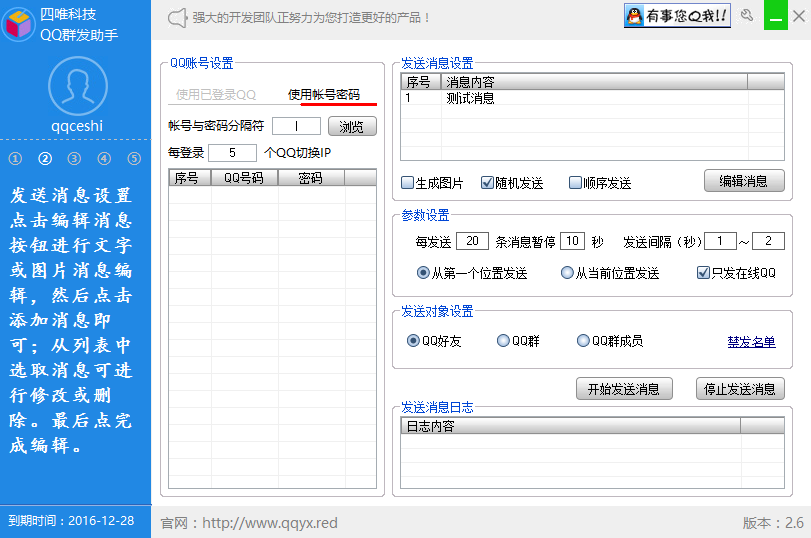Viewport: 811px width, 538px height.
Task: Go to step 5 circle icon
Action: point(134,158)
